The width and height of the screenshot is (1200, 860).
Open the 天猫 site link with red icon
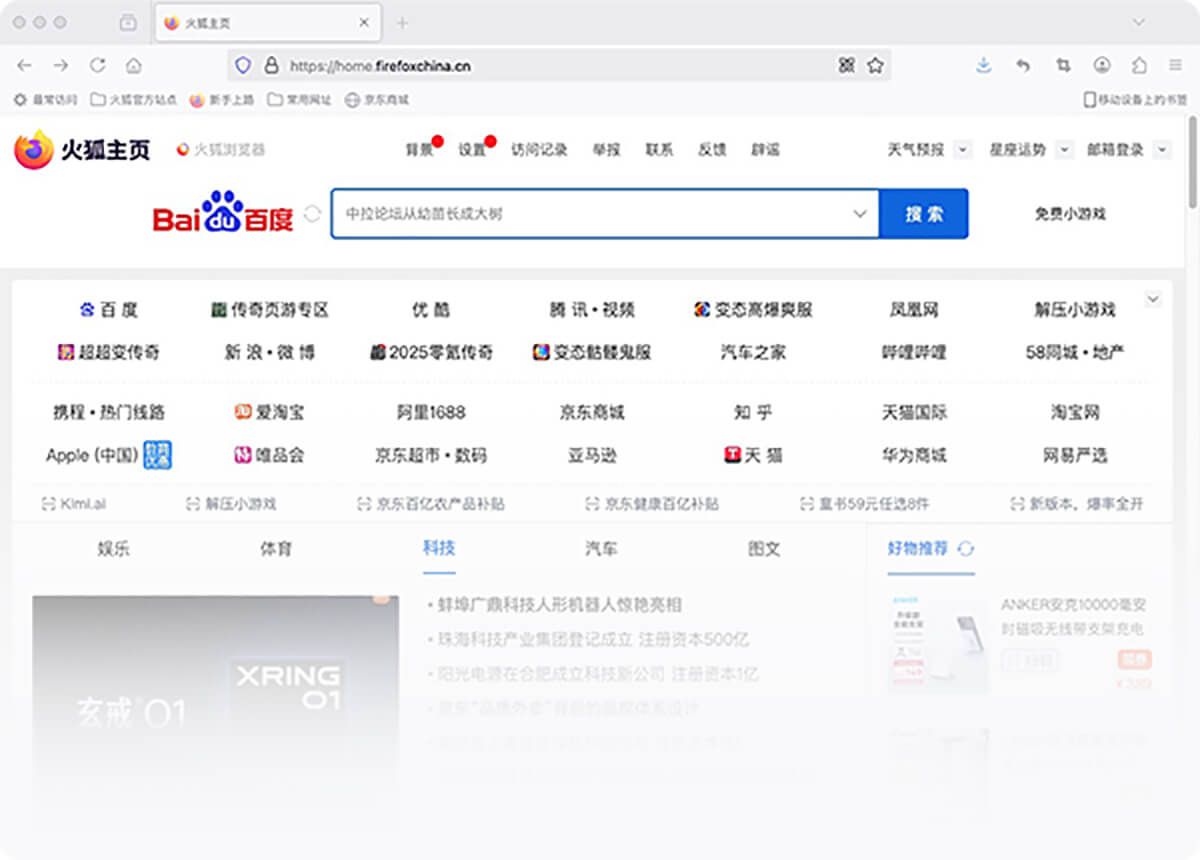753,455
